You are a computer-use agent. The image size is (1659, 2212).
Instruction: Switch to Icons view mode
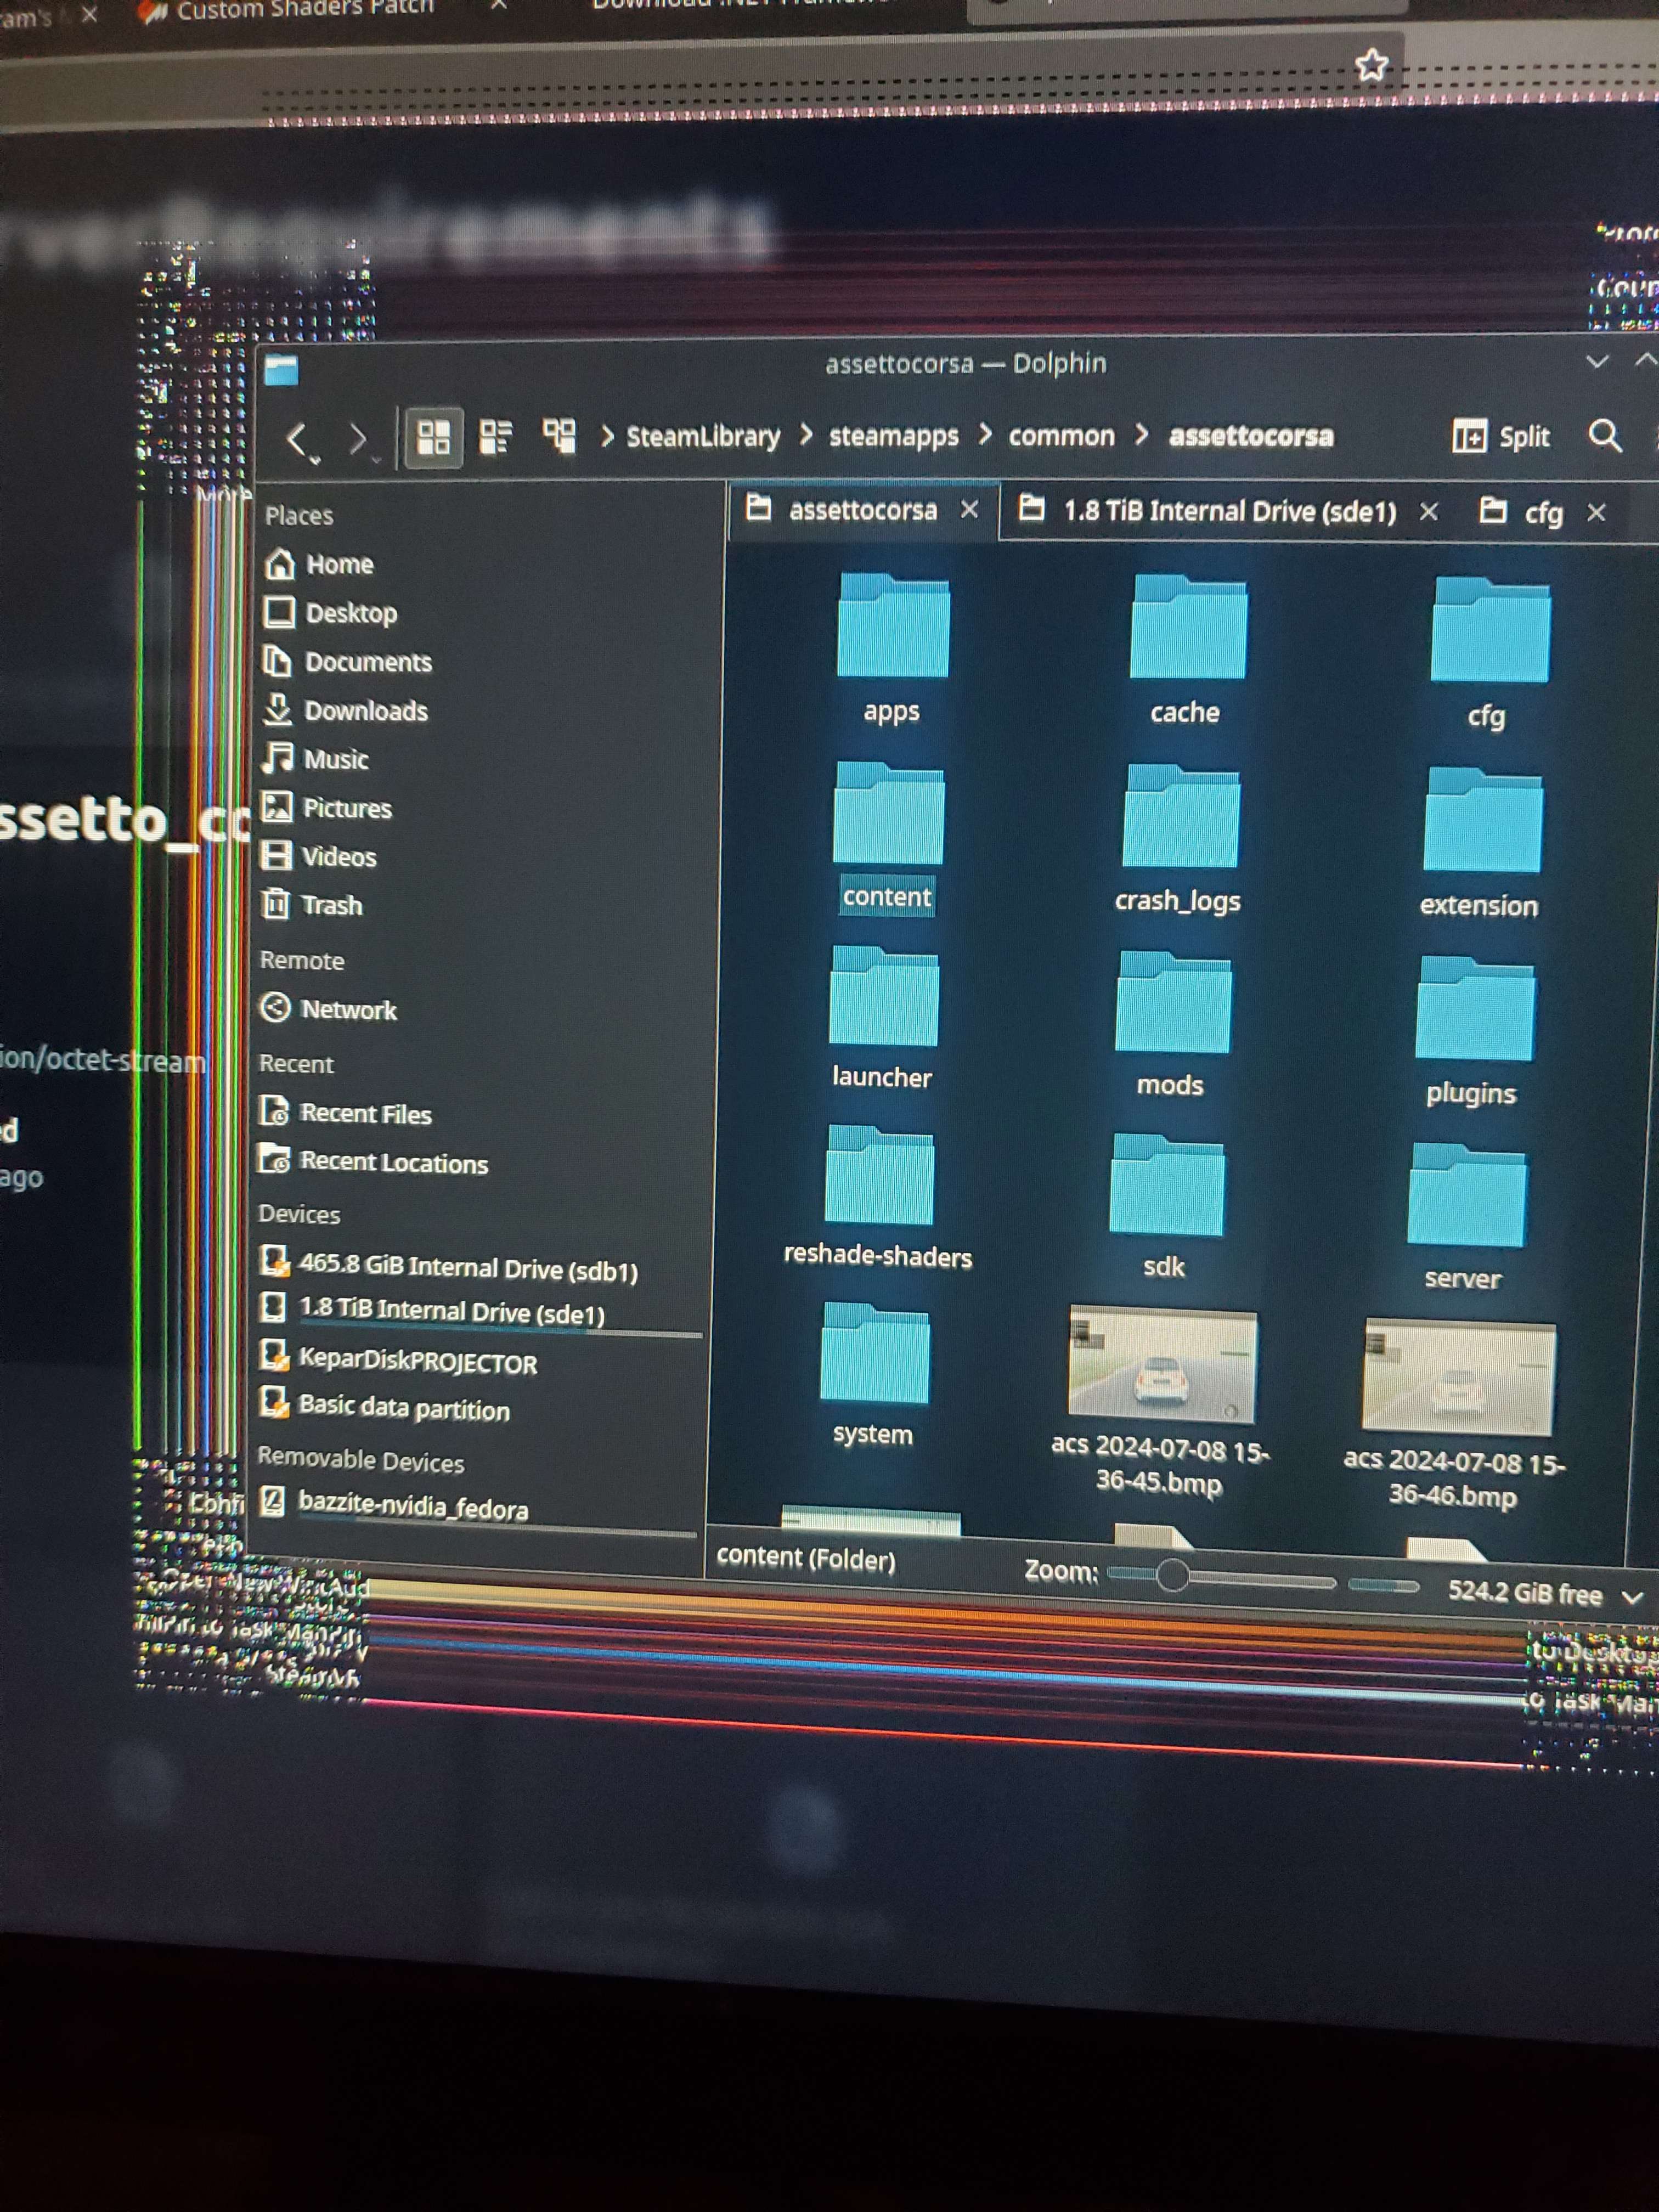click(433, 437)
